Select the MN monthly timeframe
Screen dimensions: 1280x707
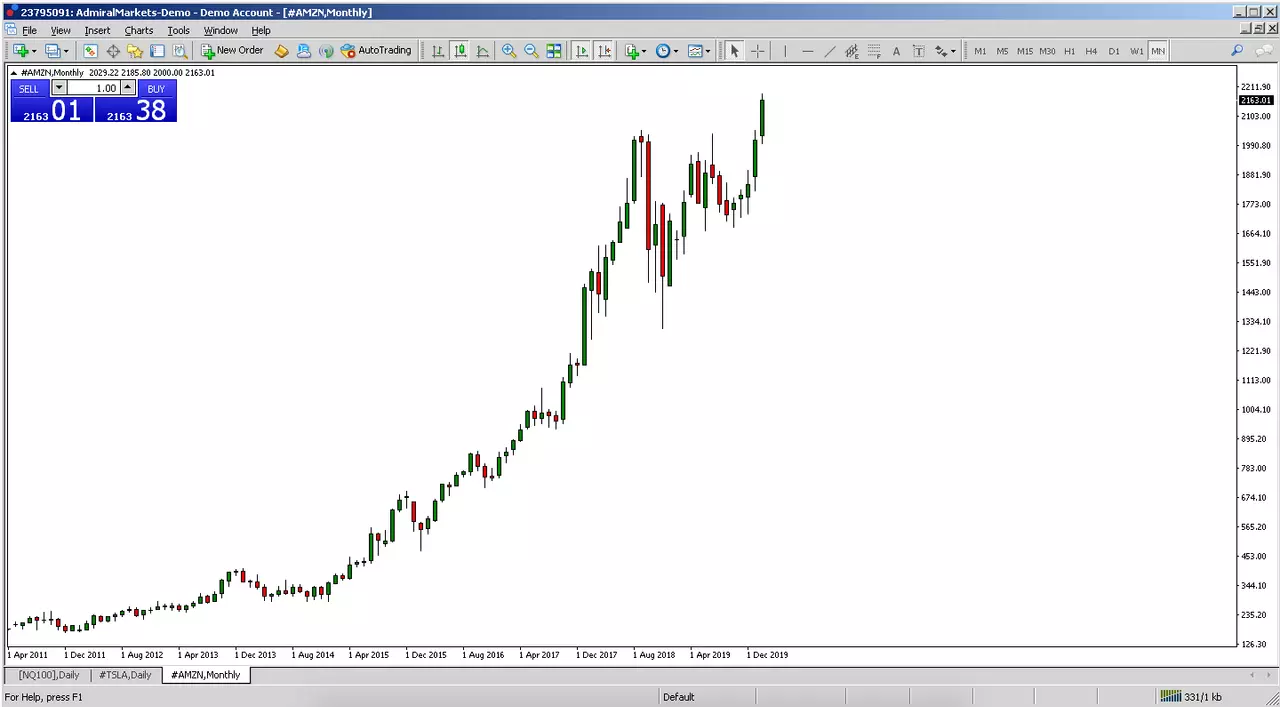tap(1158, 51)
